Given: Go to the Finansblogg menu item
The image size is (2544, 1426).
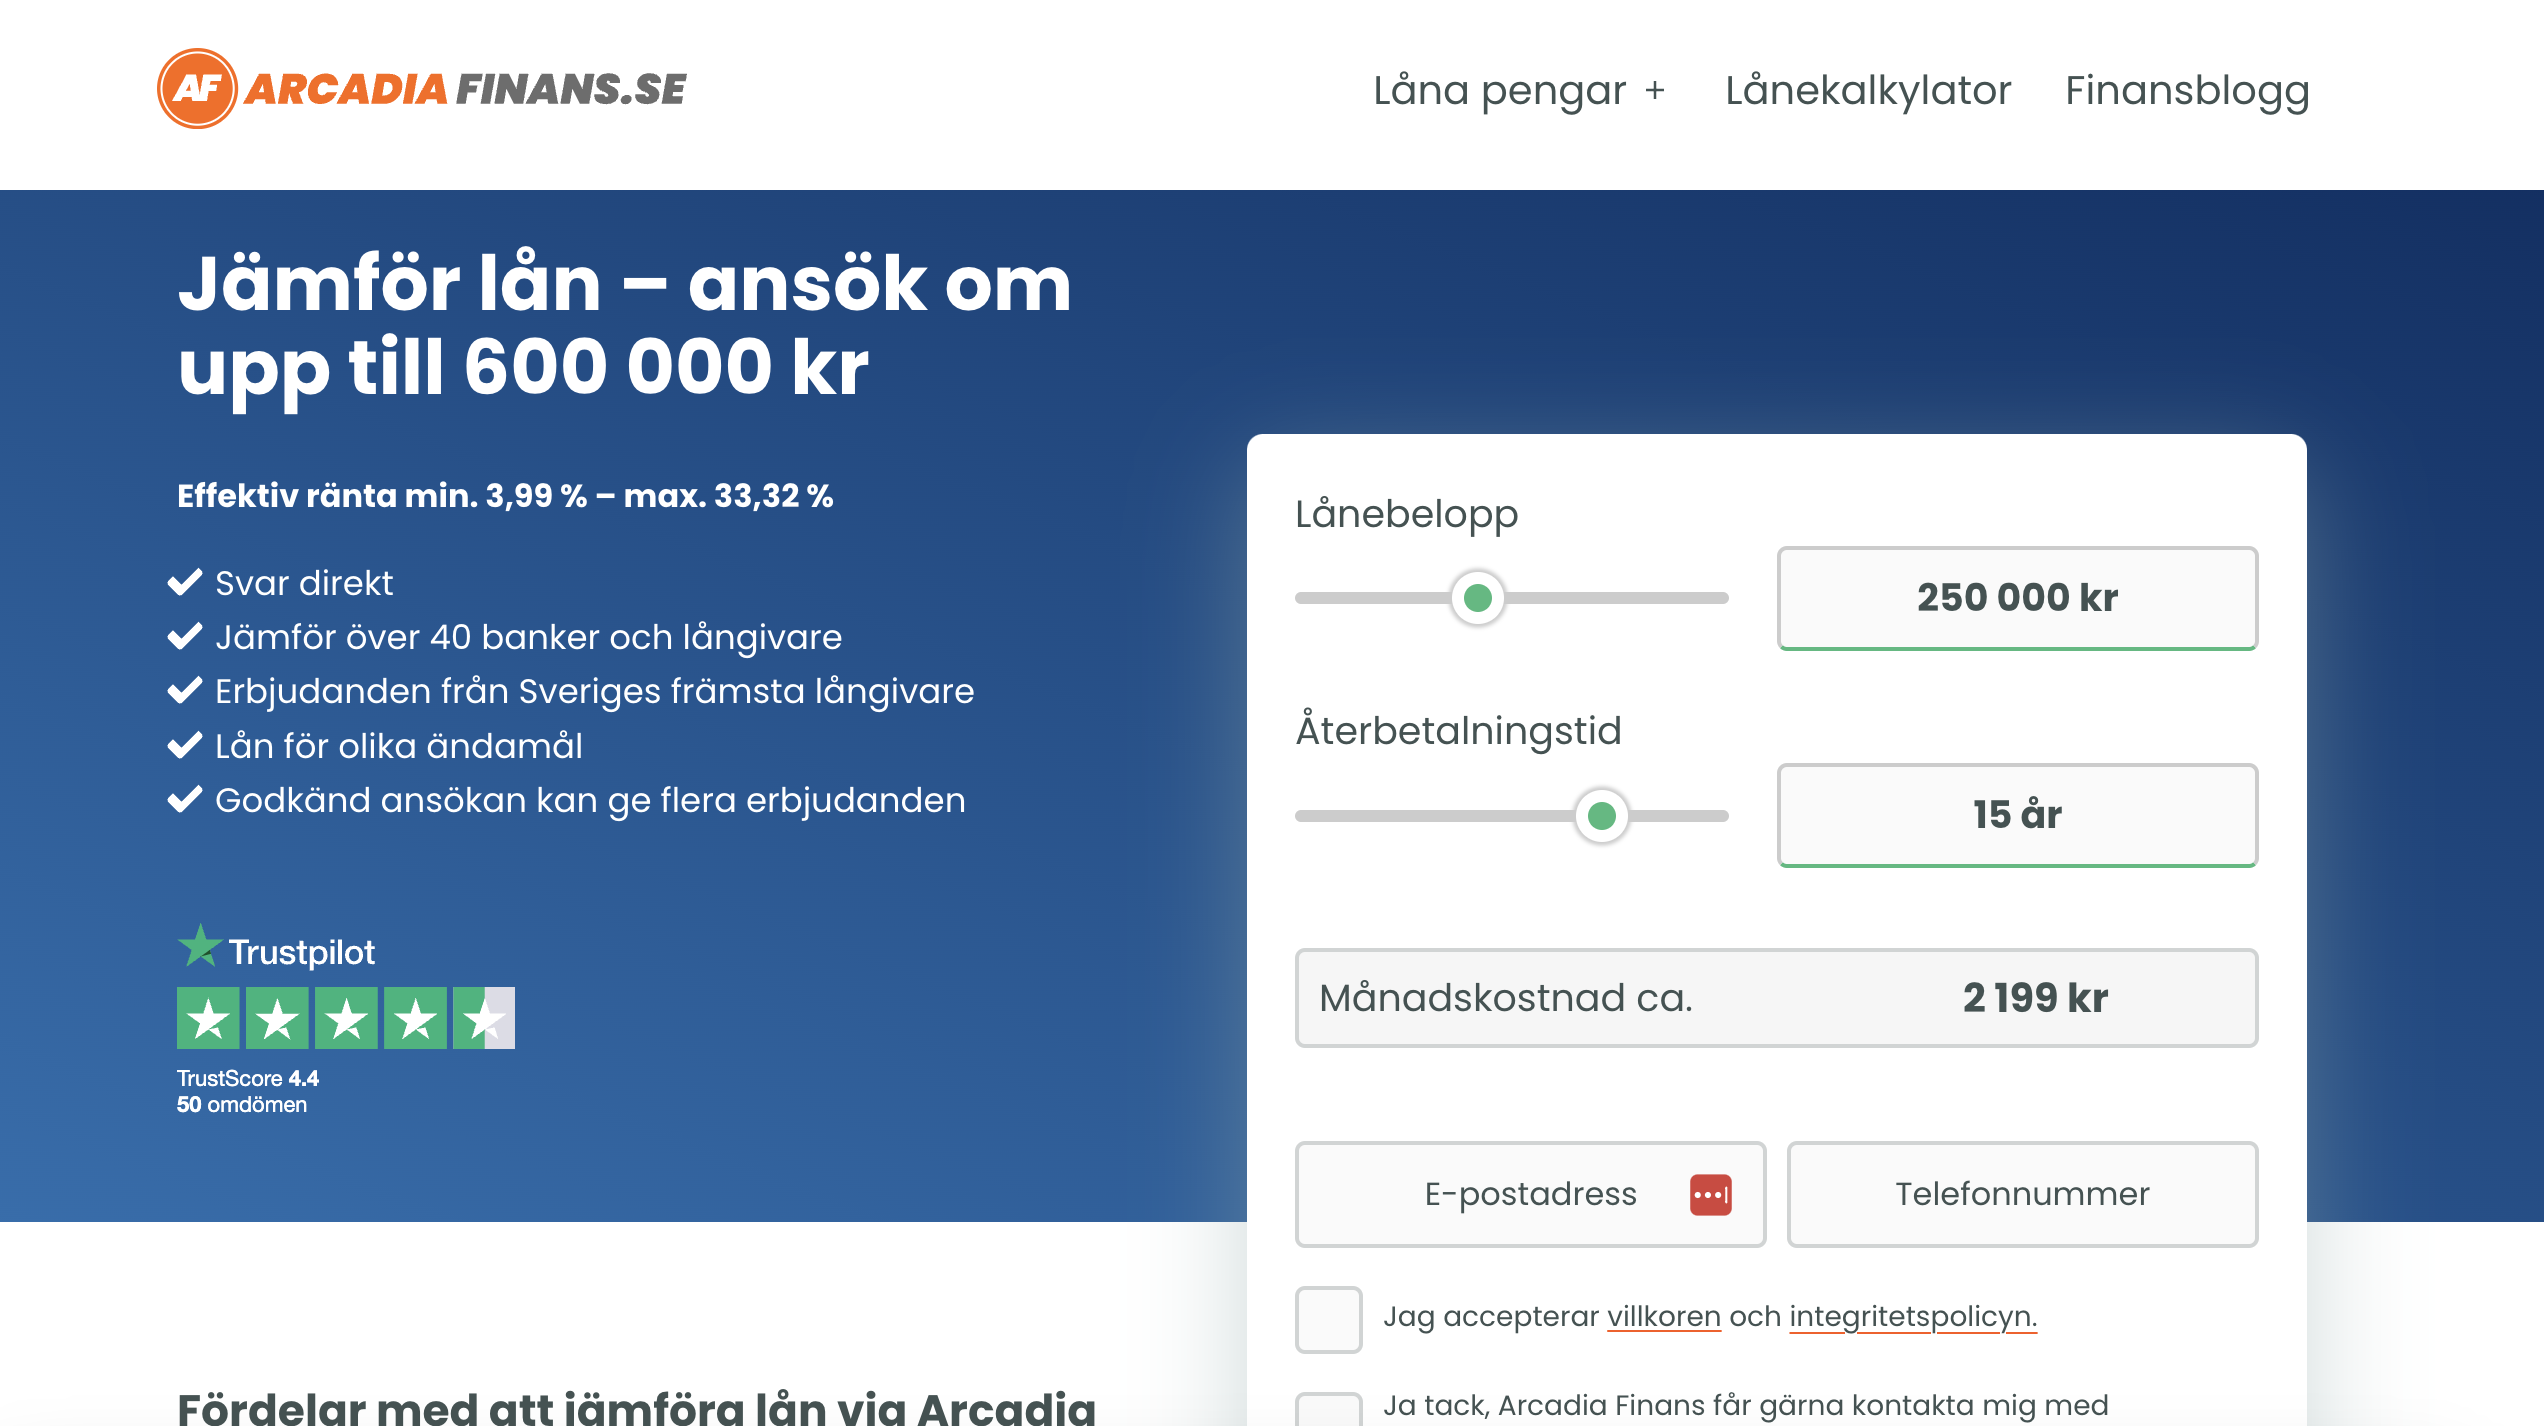Looking at the screenshot, I should (2187, 91).
